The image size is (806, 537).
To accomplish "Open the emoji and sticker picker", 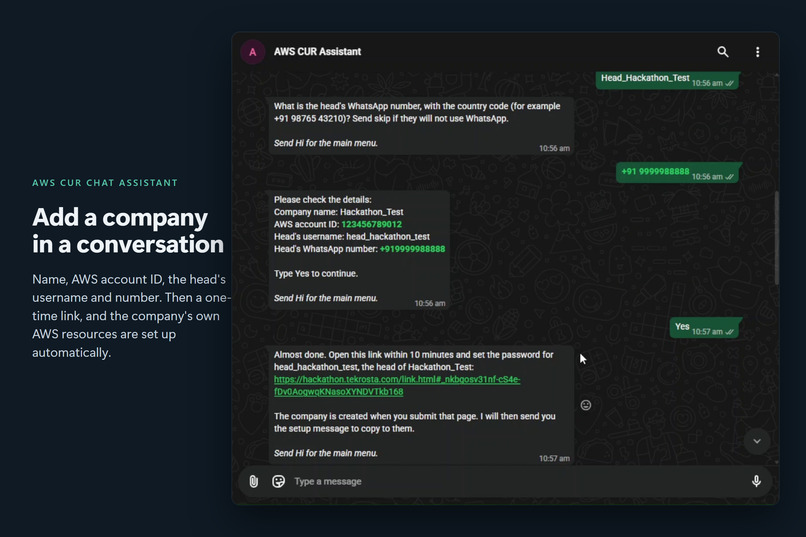I will pyautogui.click(x=278, y=482).
